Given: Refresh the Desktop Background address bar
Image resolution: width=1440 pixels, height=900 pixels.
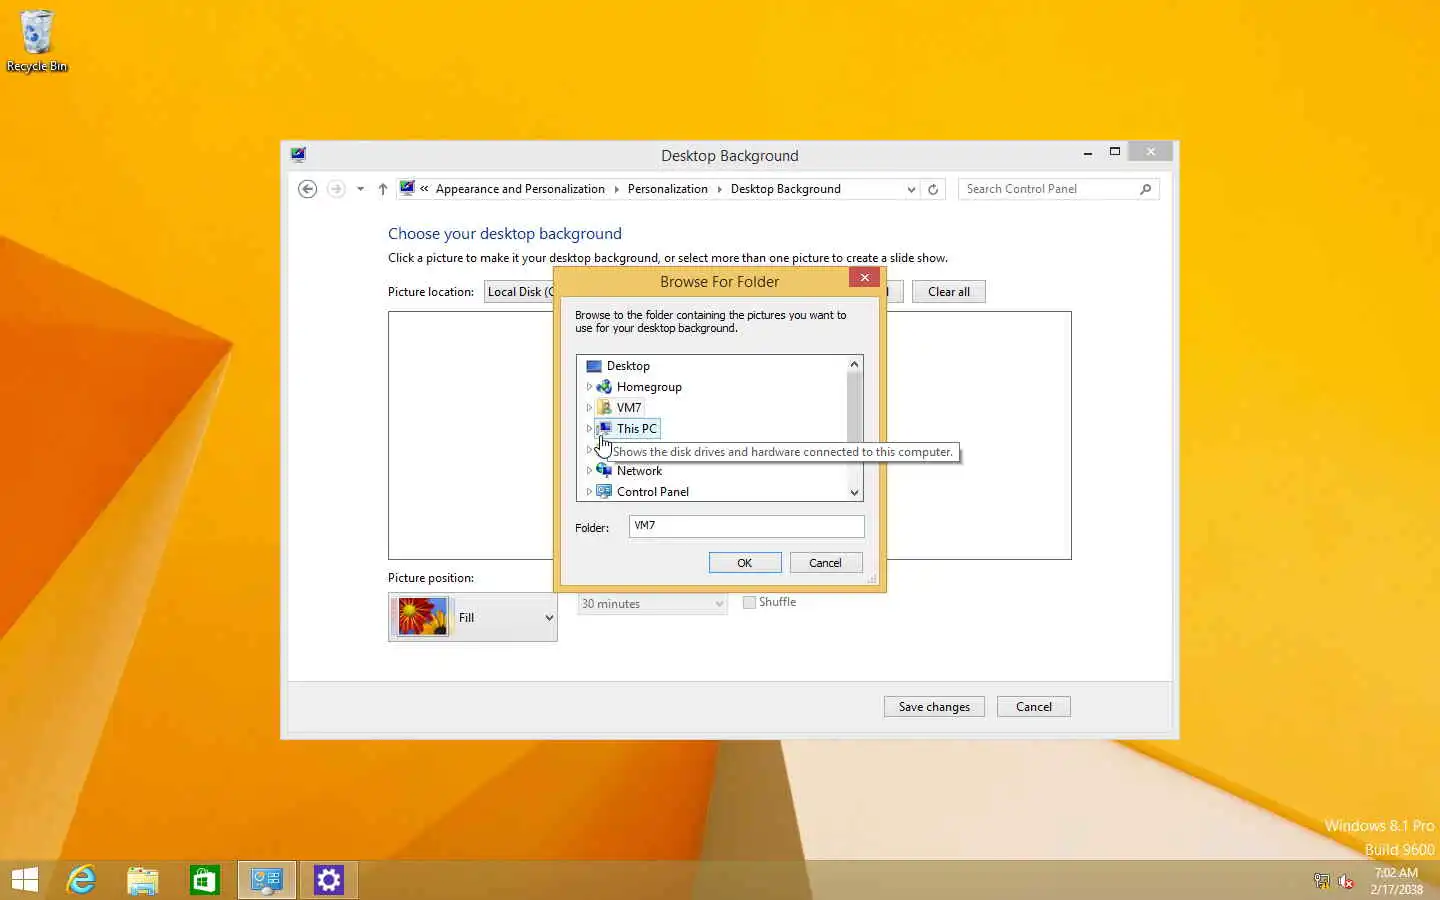Looking at the screenshot, I should coord(933,189).
